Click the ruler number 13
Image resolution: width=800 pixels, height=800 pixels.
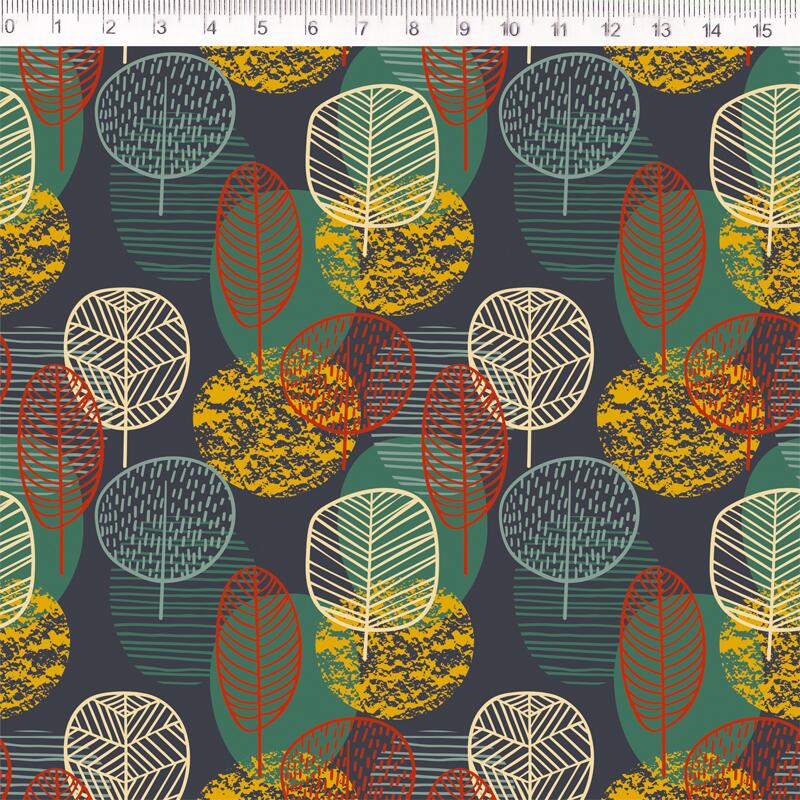click(662, 30)
